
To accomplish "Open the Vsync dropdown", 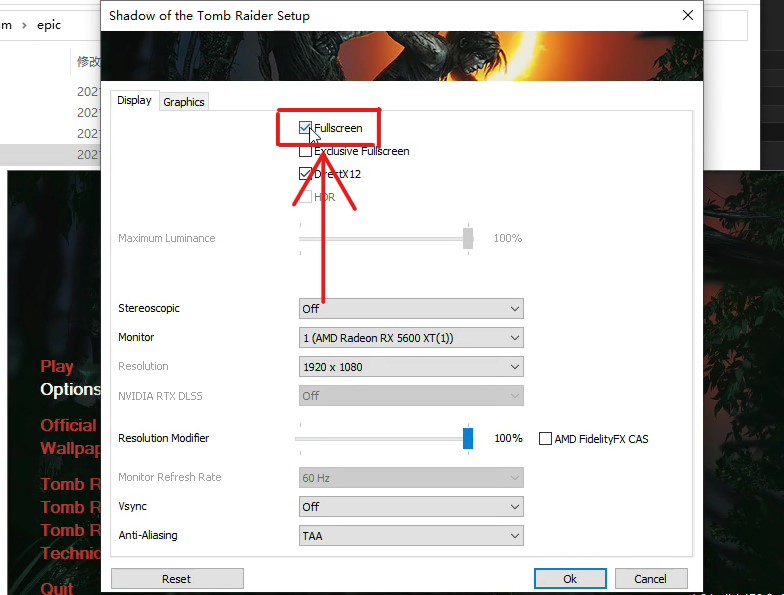I will (411, 506).
